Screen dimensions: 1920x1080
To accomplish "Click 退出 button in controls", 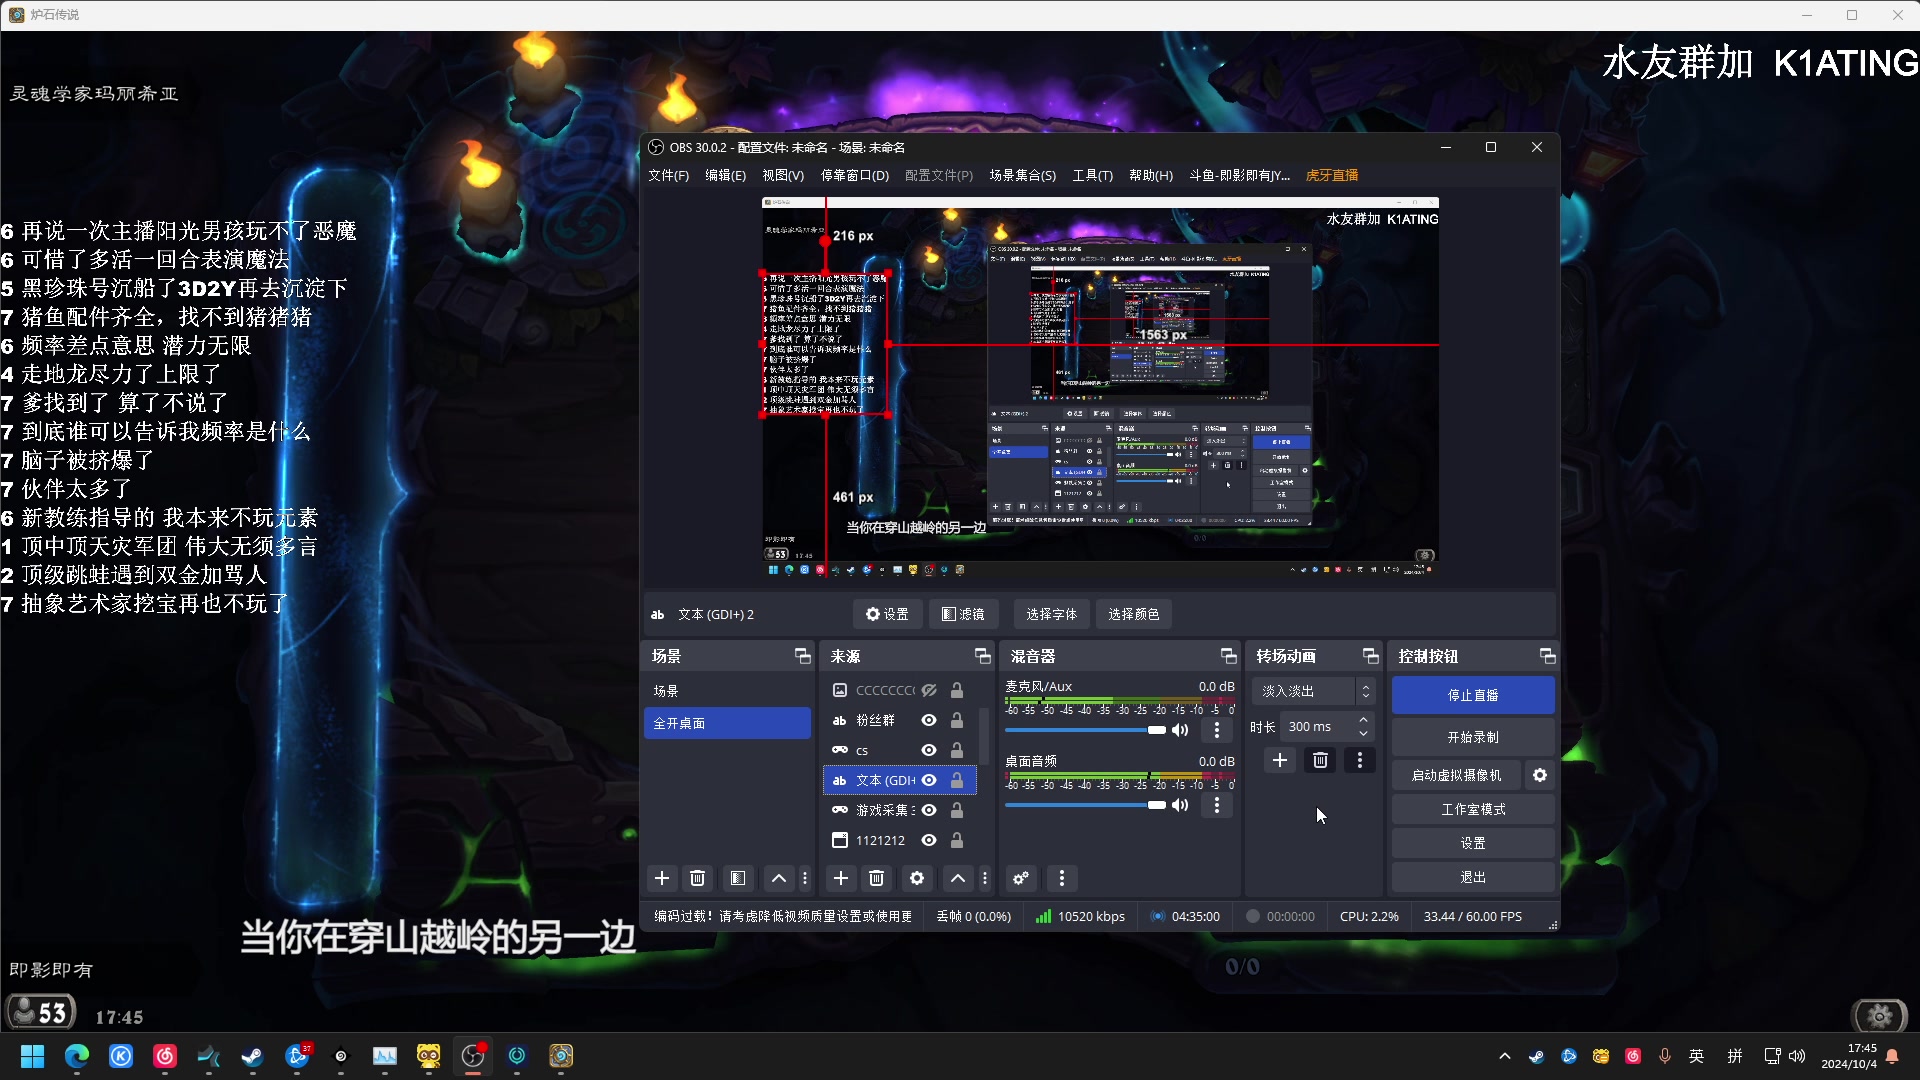I will click(1473, 877).
